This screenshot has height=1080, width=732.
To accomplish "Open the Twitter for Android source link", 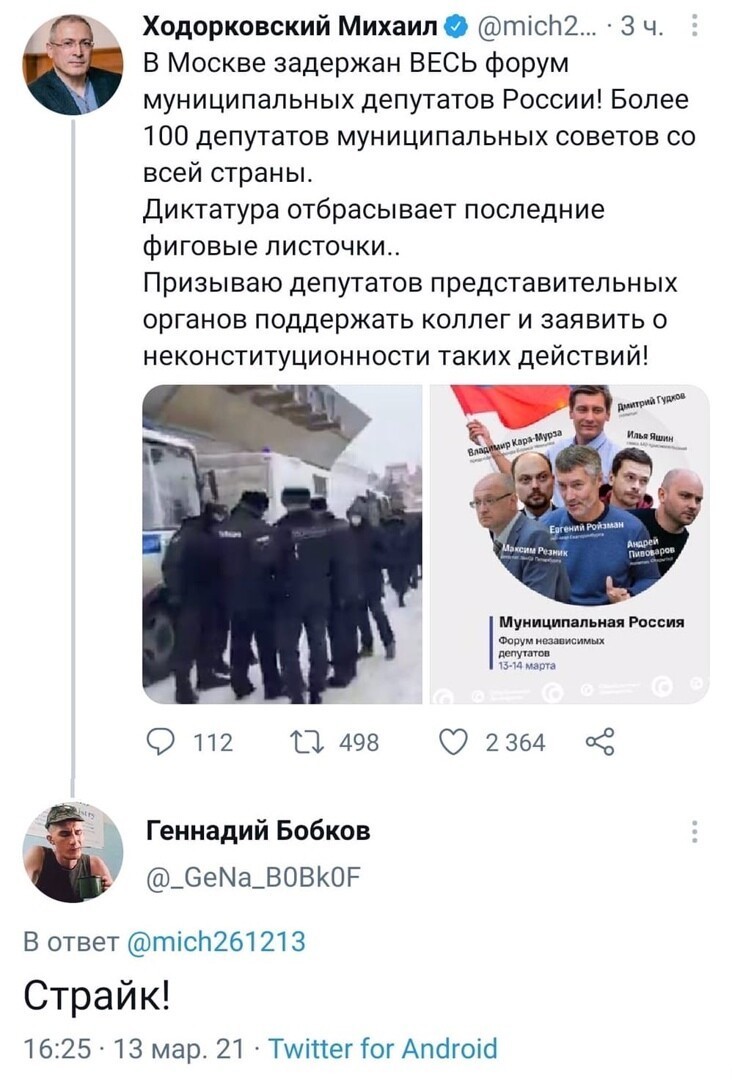I will tap(383, 1048).
